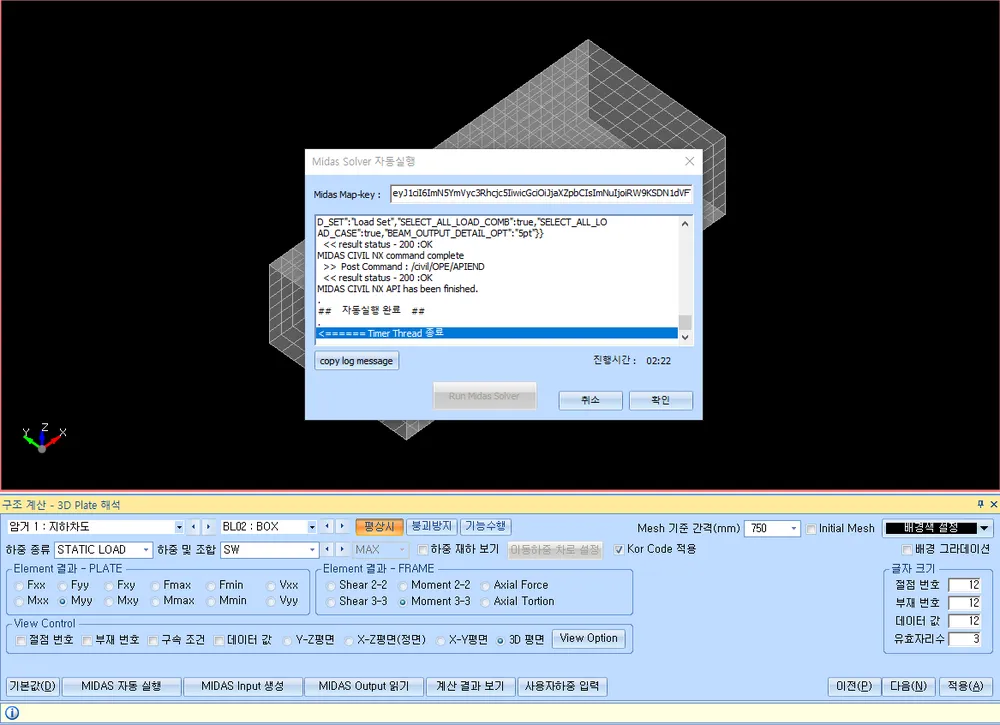The image size is (1000, 725).
Task: Click the info icon in status bar
Action: pos(12,713)
